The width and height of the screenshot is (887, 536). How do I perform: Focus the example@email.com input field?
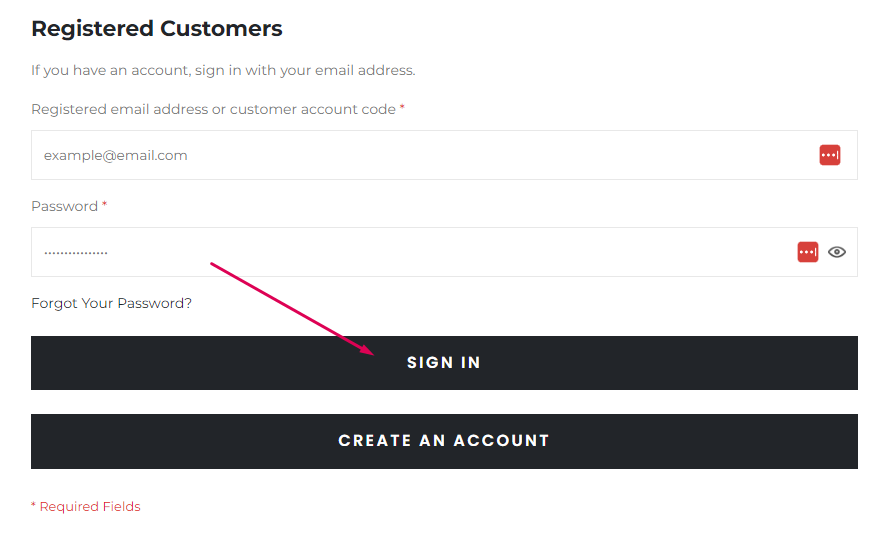(444, 155)
